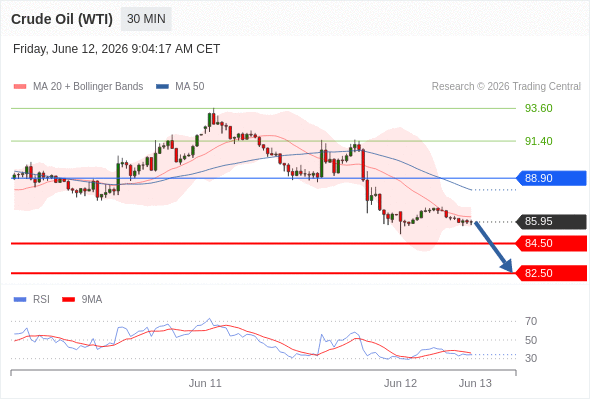Click the MA 20 + Bollinger Bands legend label
Image resolution: width=590 pixels, height=400 pixels.
click(88, 87)
